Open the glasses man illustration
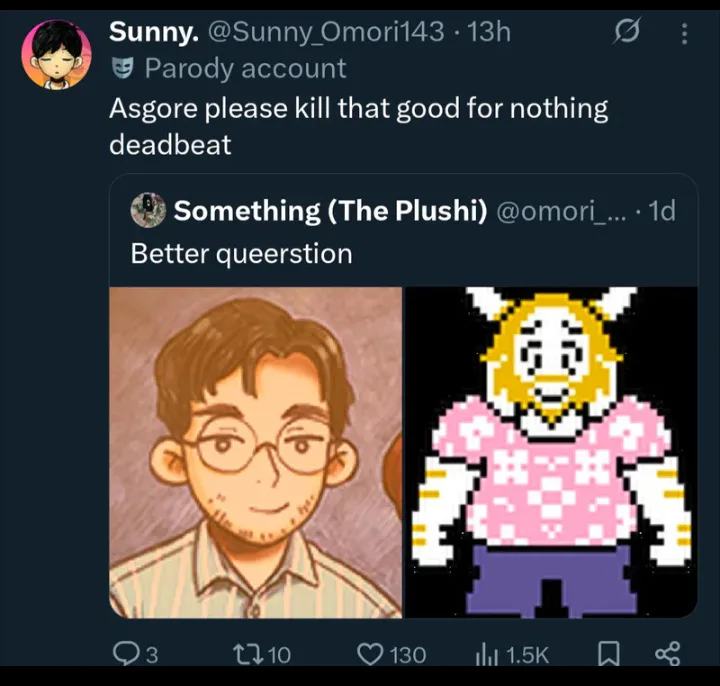Viewport: 720px width, 686px height. [x=255, y=452]
